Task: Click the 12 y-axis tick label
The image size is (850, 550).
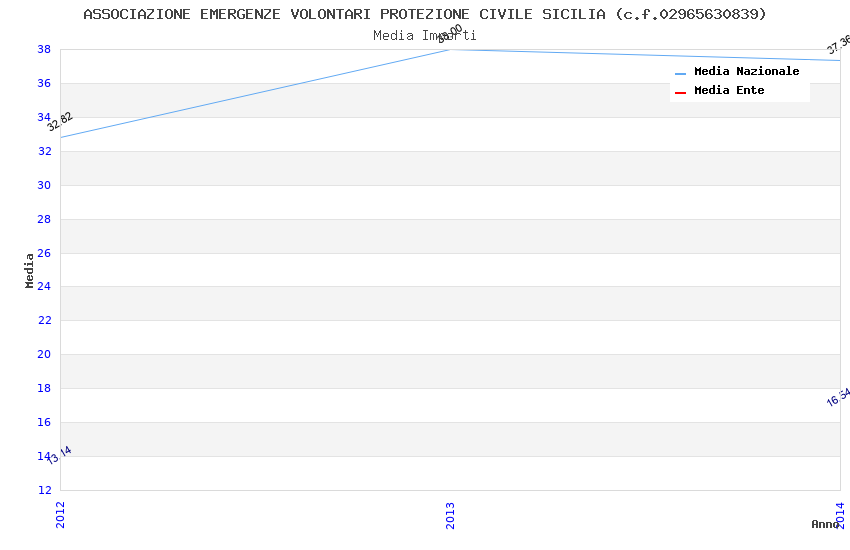Action: tap(44, 490)
